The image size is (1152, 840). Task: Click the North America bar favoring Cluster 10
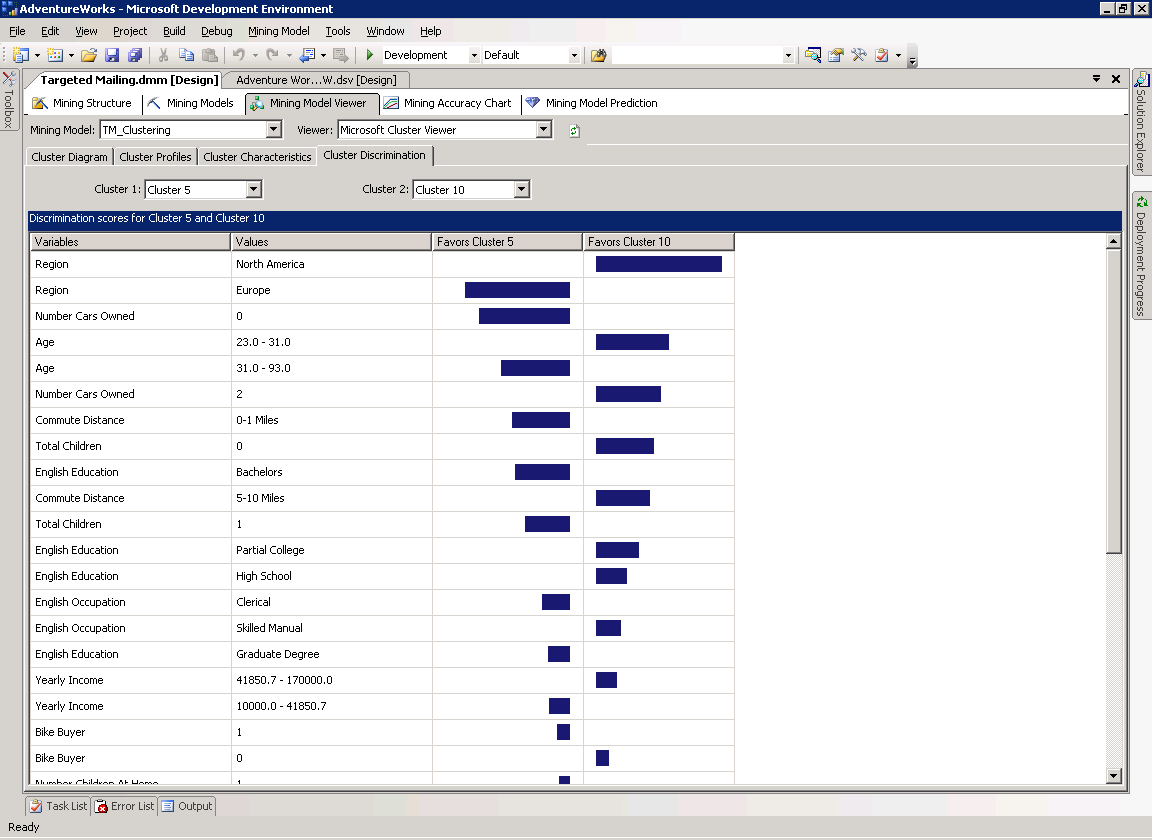point(659,264)
